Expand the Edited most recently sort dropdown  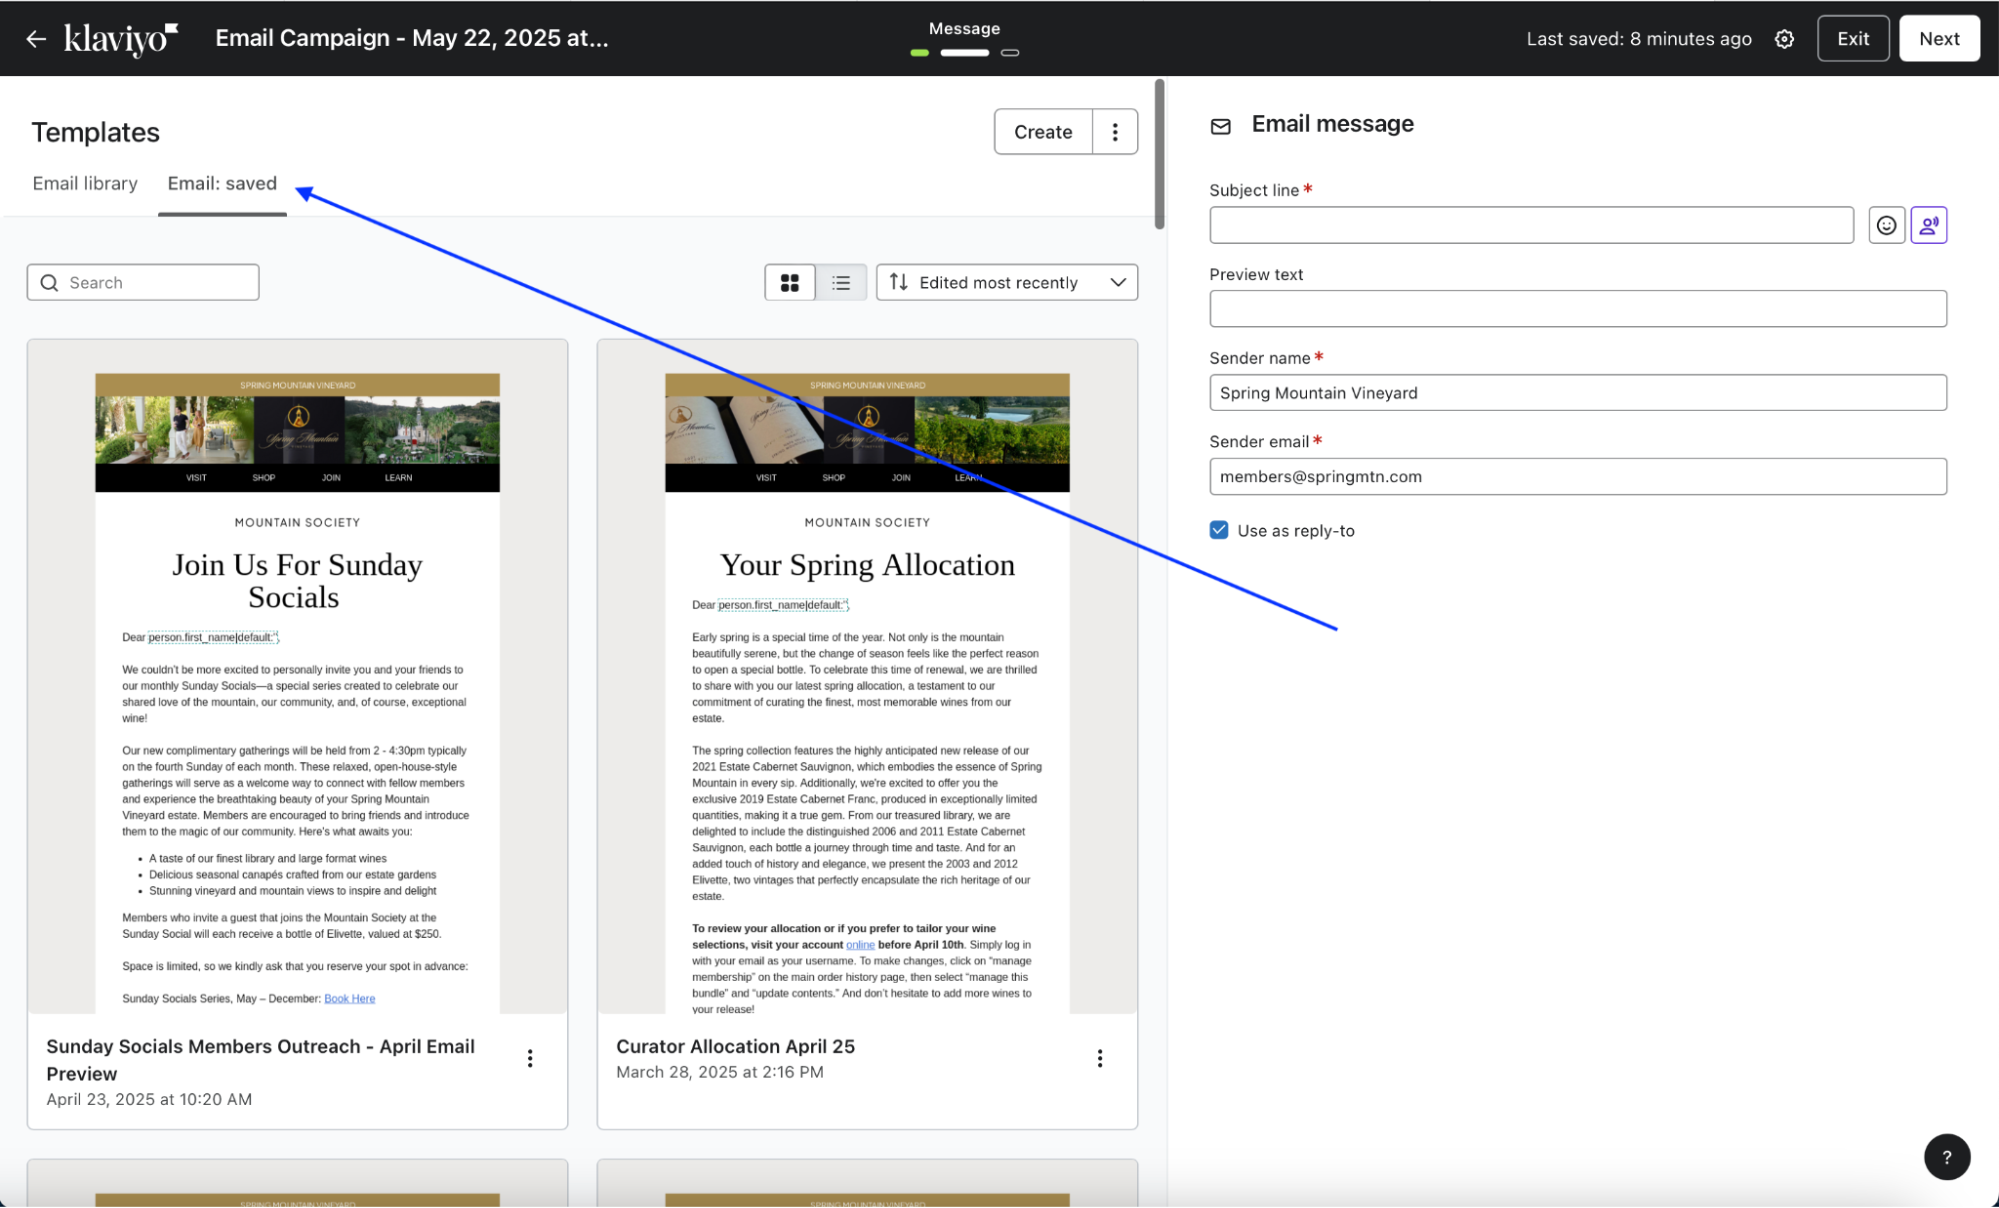1007,283
